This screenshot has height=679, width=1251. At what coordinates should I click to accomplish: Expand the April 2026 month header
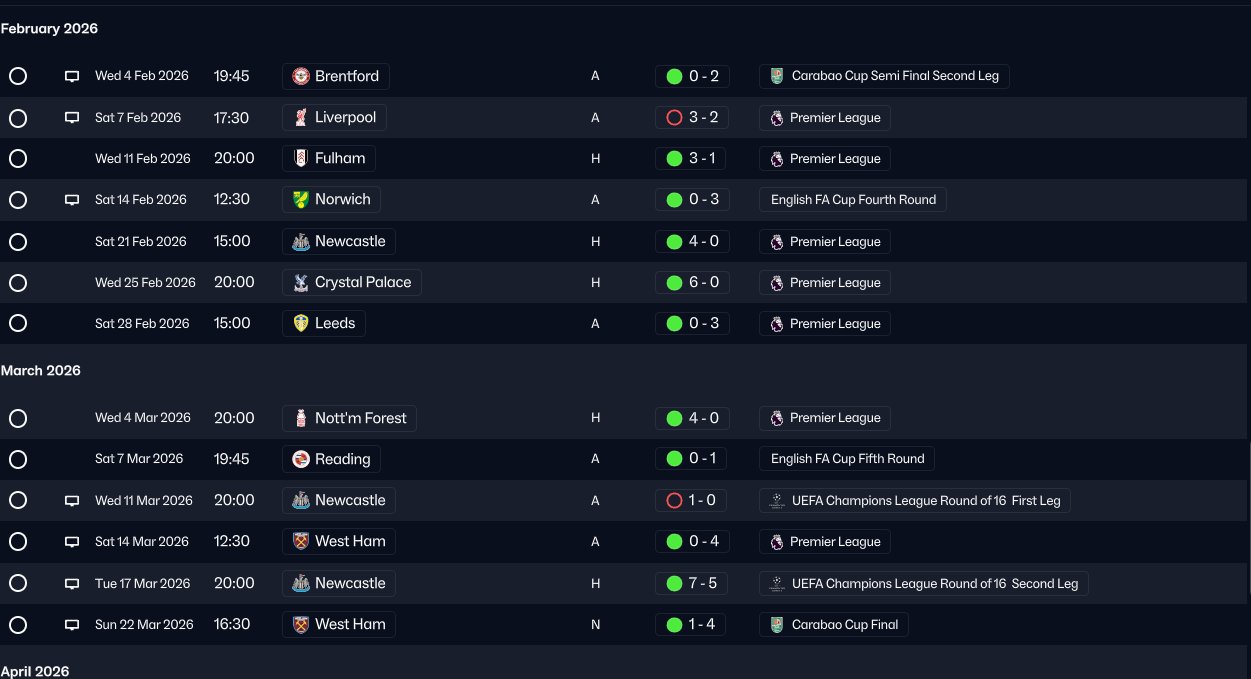(x=35, y=671)
